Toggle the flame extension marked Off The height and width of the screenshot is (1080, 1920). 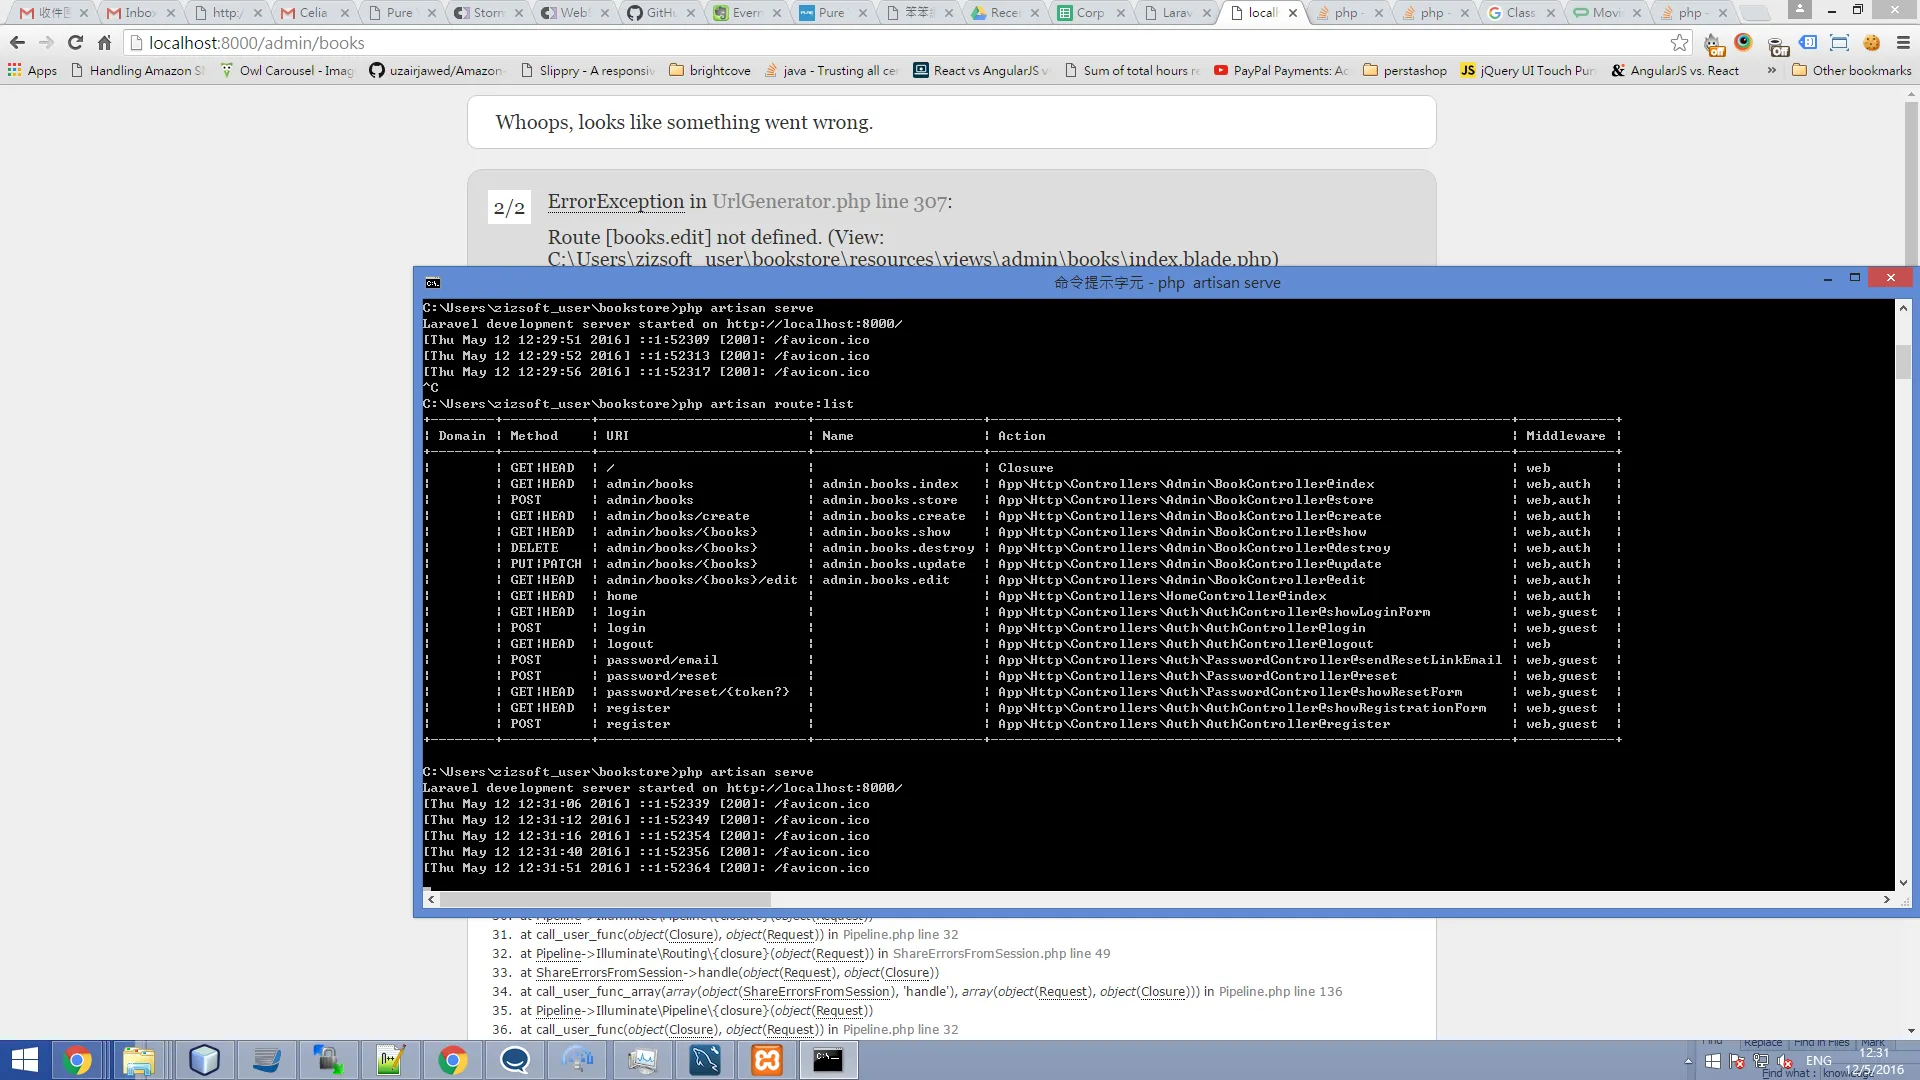[x=1714, y=44]
